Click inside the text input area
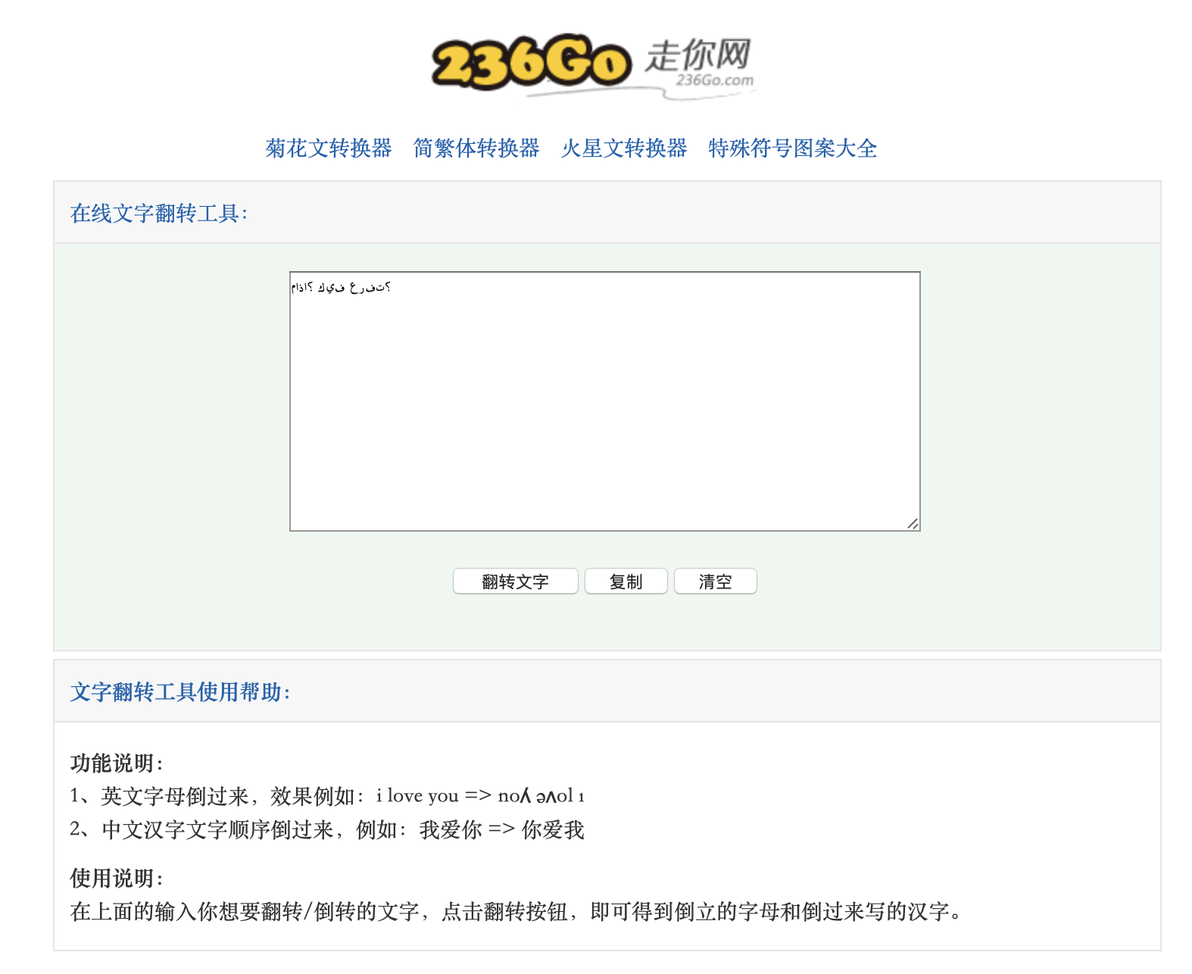This screenshot has width=1192, height=974. (605, 401)
